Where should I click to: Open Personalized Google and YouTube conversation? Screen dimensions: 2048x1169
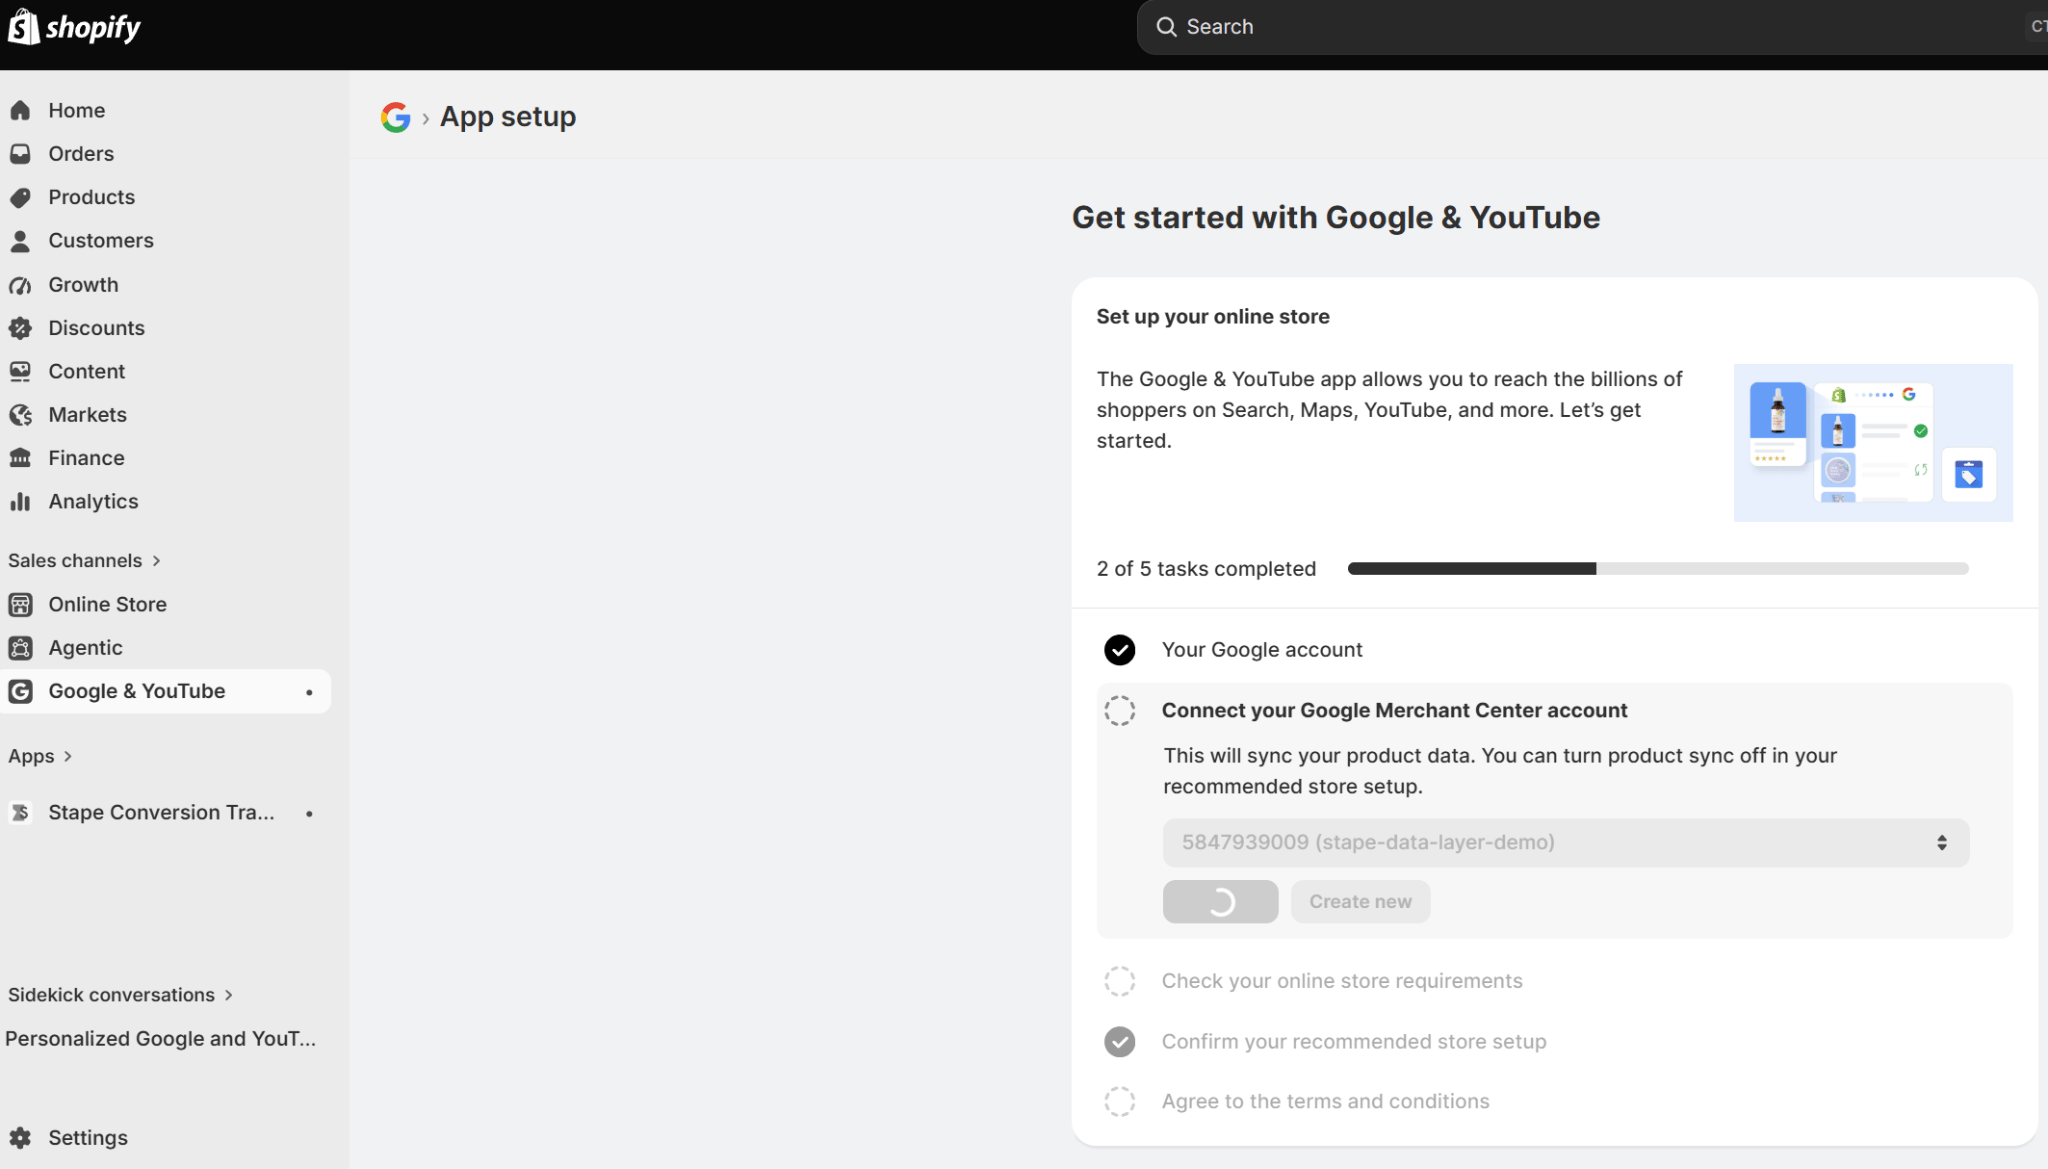tap(161, 1039)
